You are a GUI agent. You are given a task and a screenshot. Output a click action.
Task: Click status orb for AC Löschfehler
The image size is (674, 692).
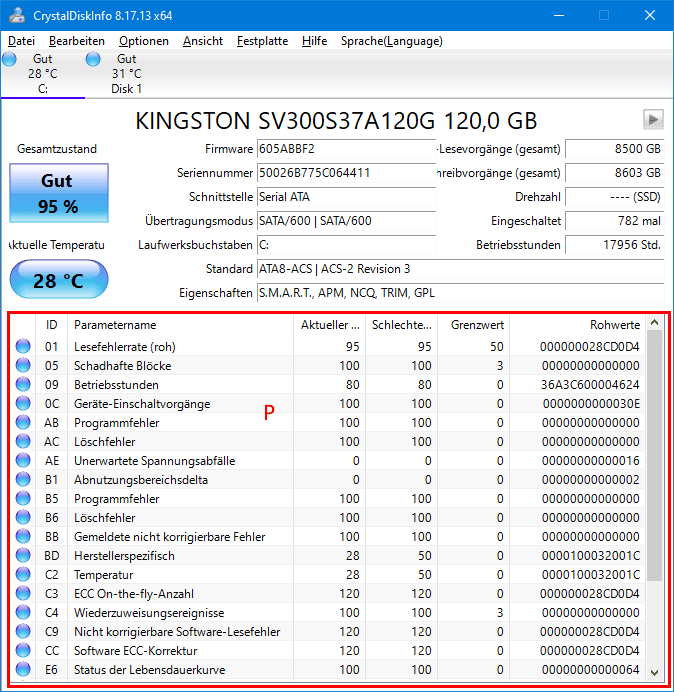[23, 441]
